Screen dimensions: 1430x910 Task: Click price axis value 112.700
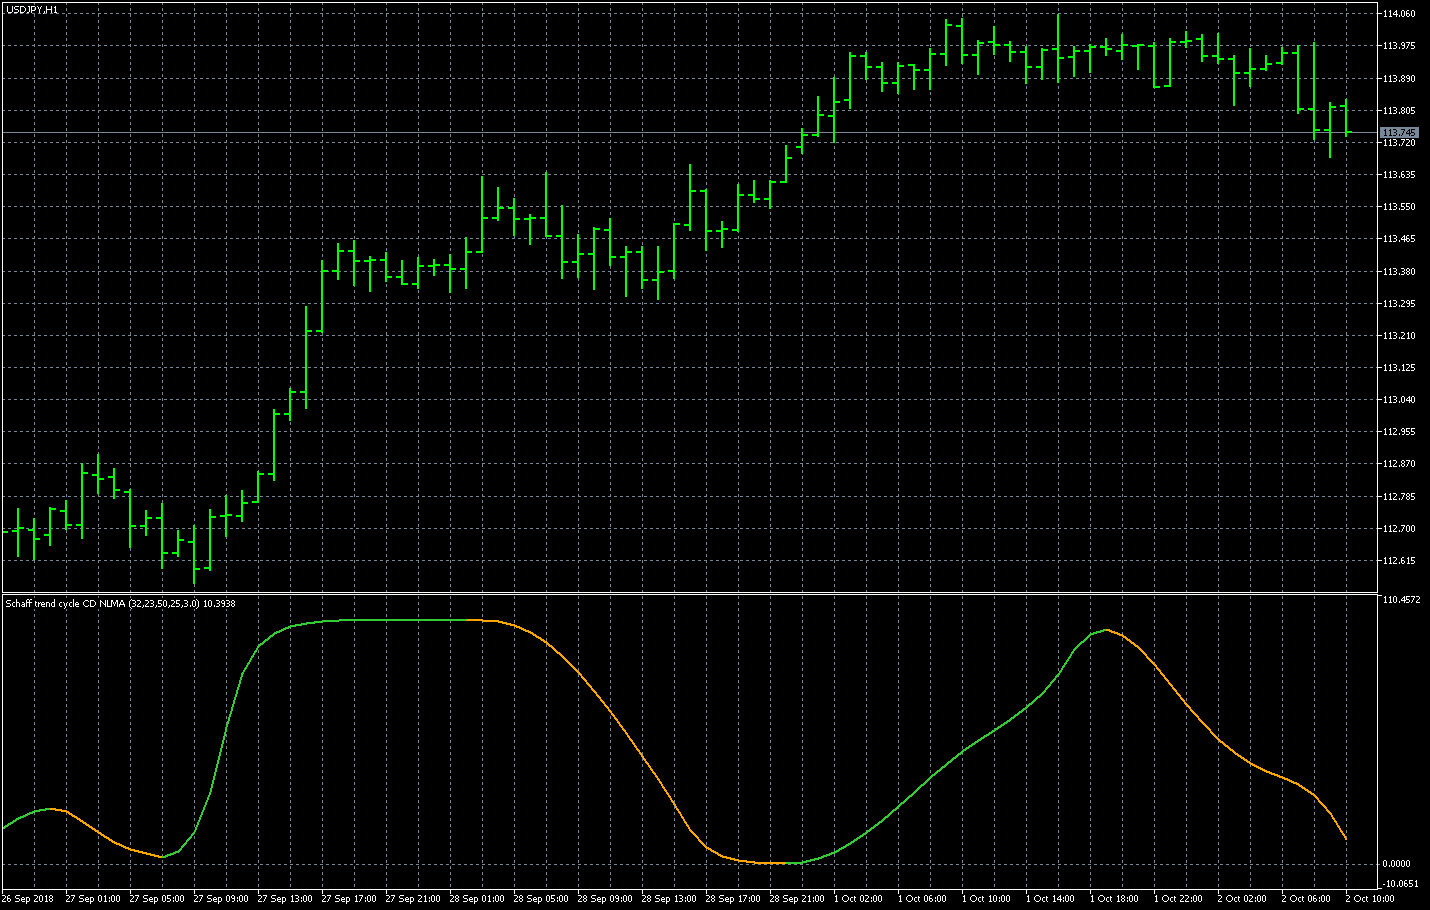pyautogui.click(x=1399, y=529)
